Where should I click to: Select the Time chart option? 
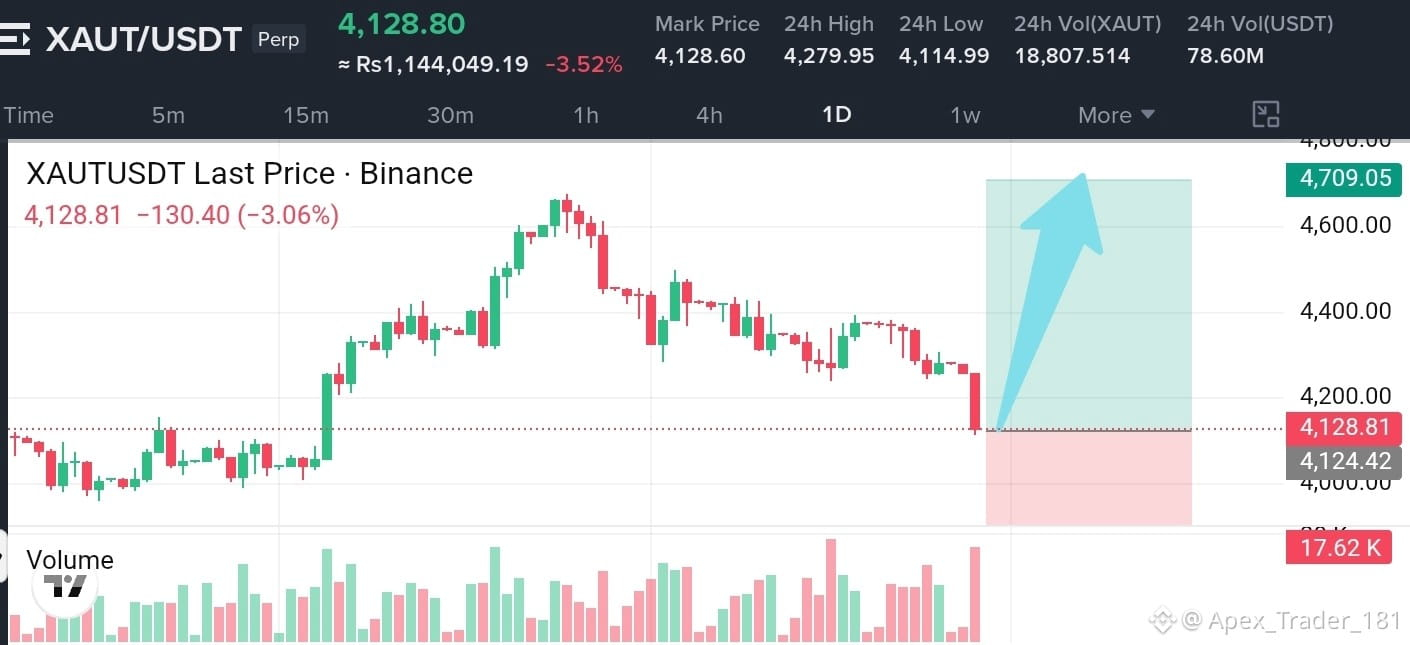coord(28,115)
